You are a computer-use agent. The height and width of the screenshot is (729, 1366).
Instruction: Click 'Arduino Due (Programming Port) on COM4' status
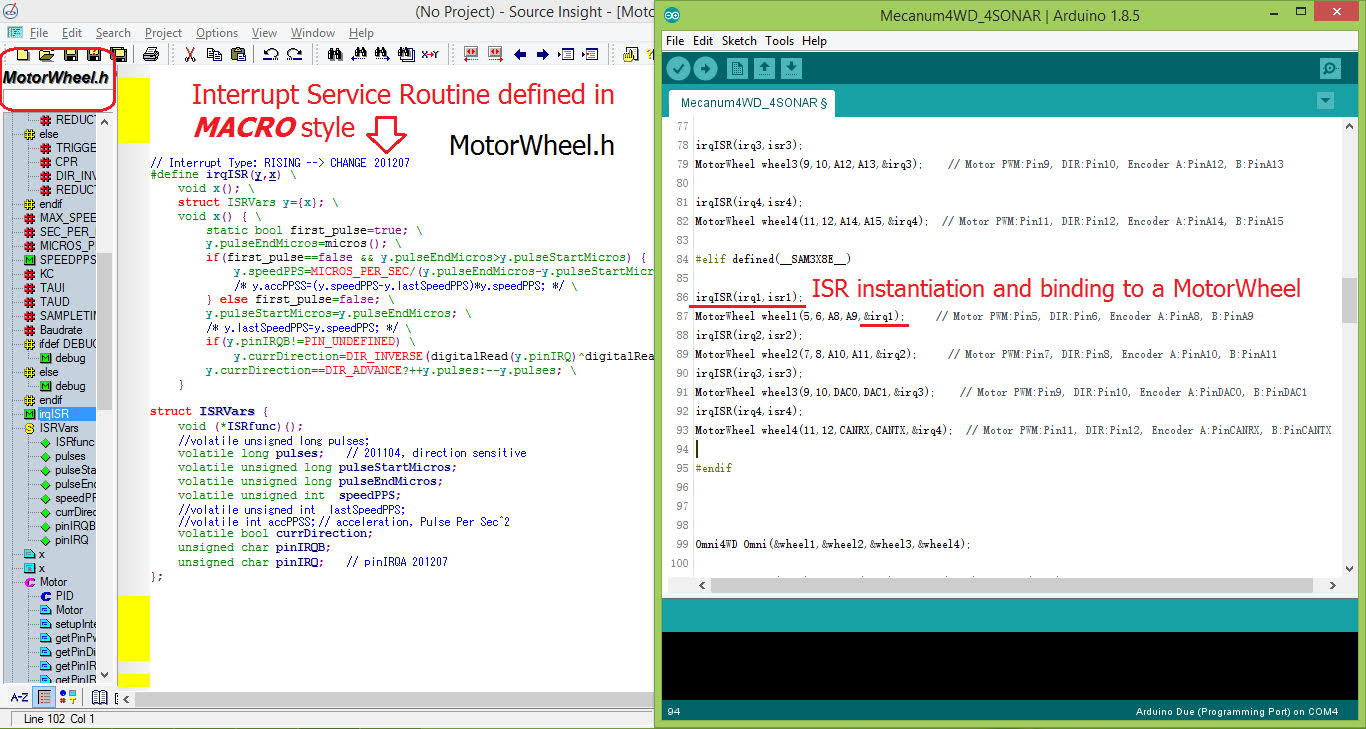click(1236, 711)
